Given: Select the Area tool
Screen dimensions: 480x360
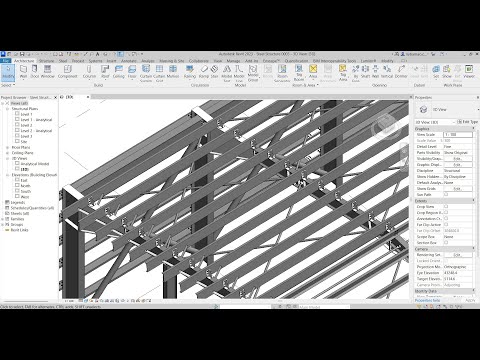Looking at the screenshot, I should (313, 72).
